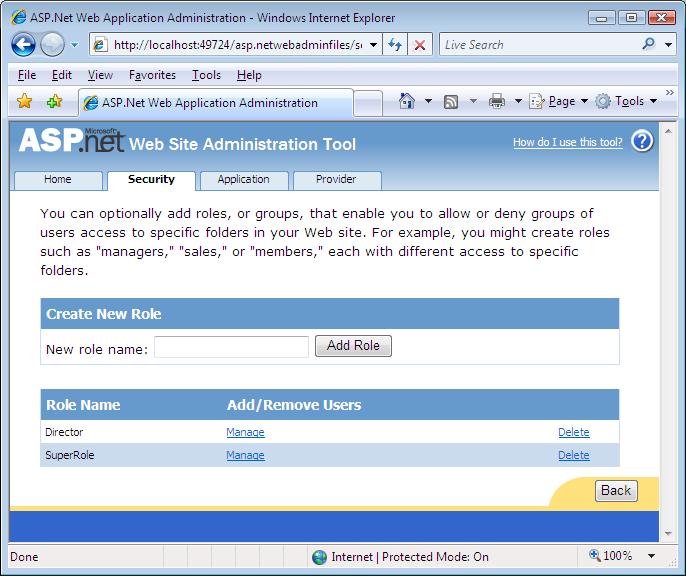Click the address bar URL field
686x576 pixels.
click(238, 45)
